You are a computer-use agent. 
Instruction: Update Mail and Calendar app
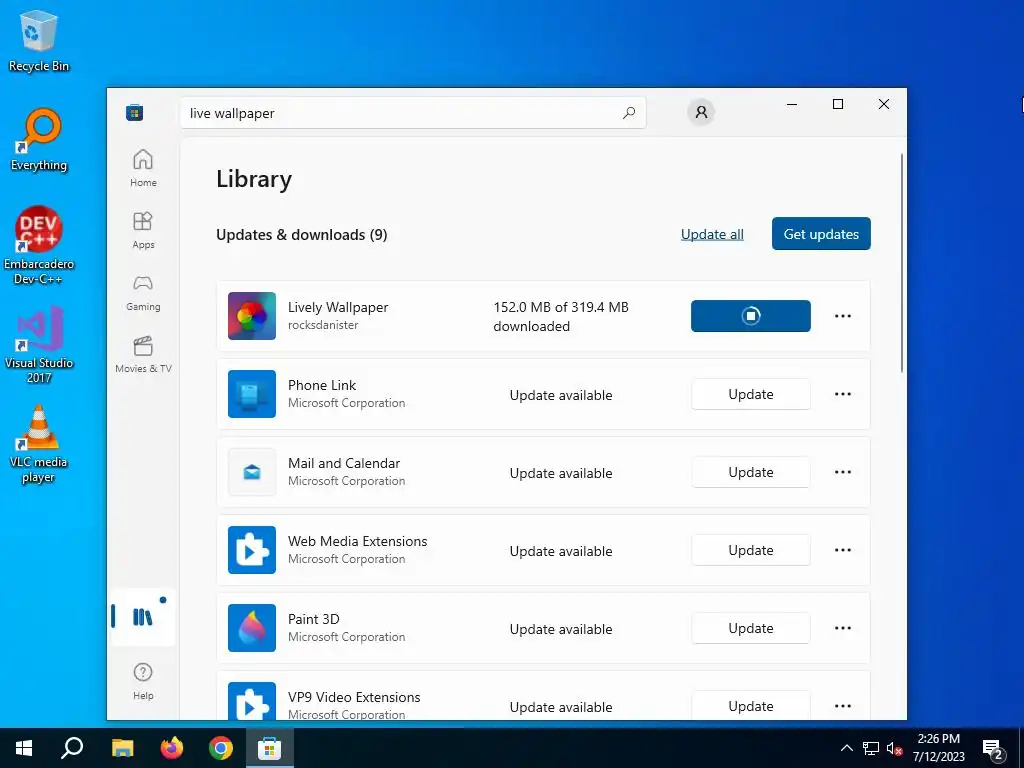coord(750,472)
